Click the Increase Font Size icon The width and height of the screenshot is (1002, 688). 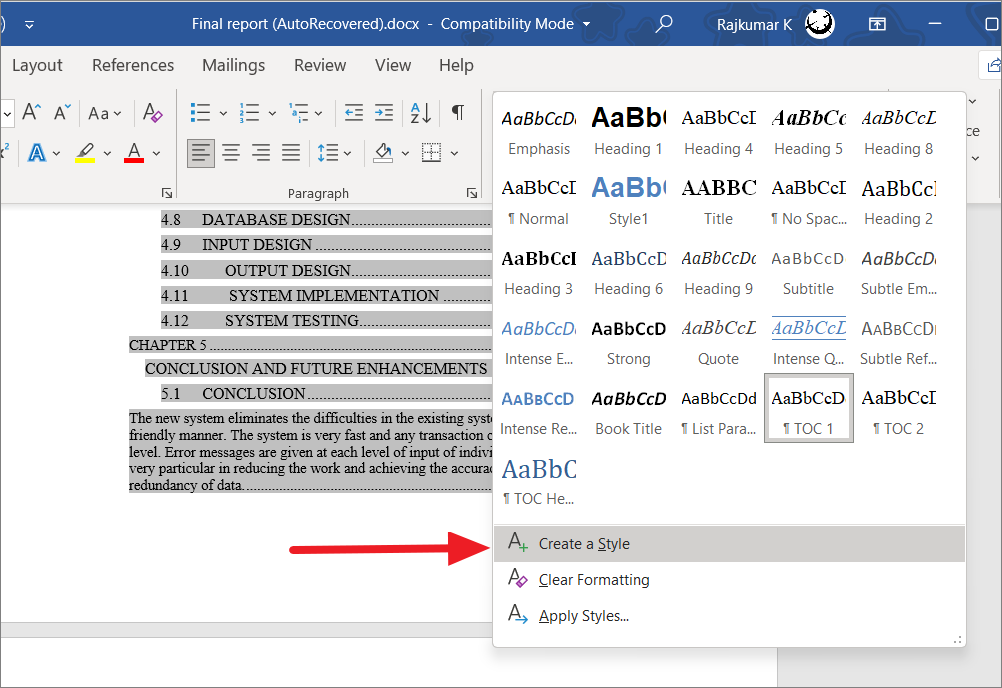coord(31,113)
